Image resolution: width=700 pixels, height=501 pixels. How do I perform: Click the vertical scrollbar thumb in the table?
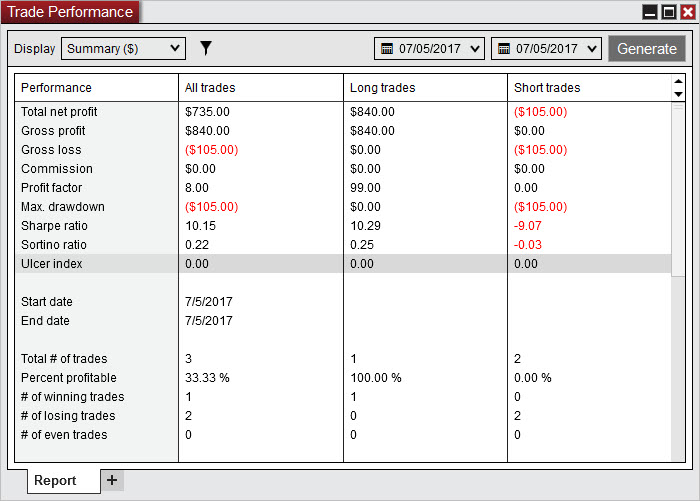pos(678,190)
